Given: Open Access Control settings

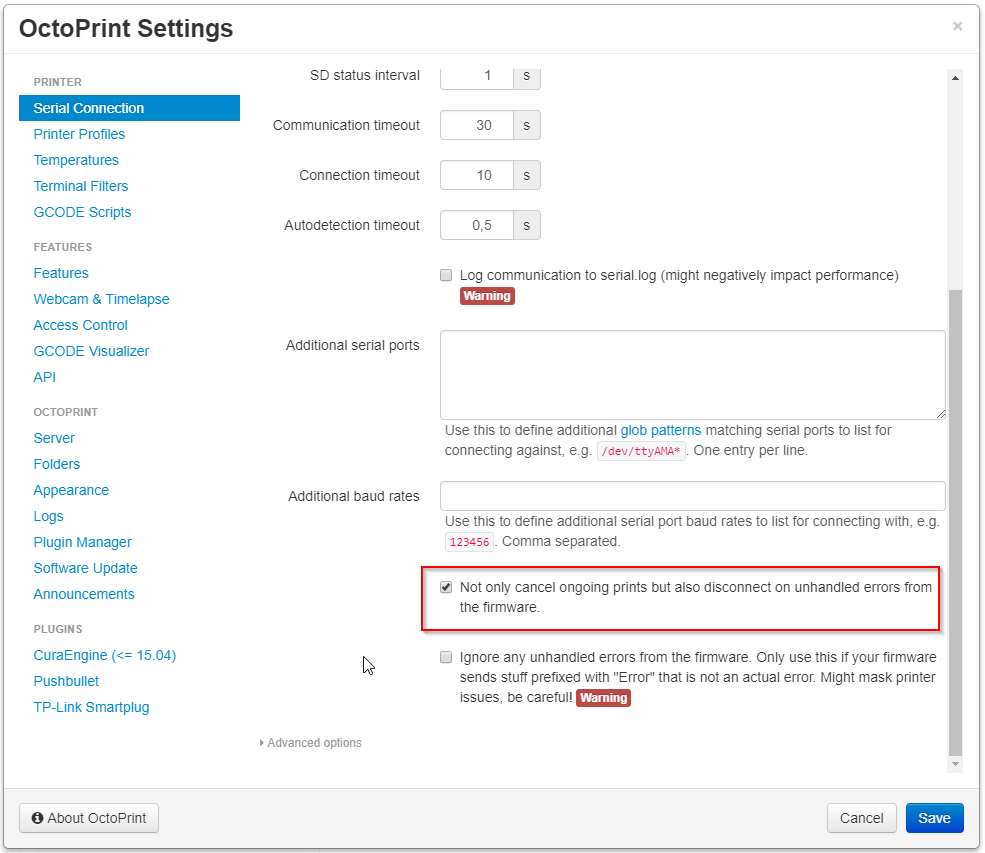Looking at the screenshot, I should point(80,324).
